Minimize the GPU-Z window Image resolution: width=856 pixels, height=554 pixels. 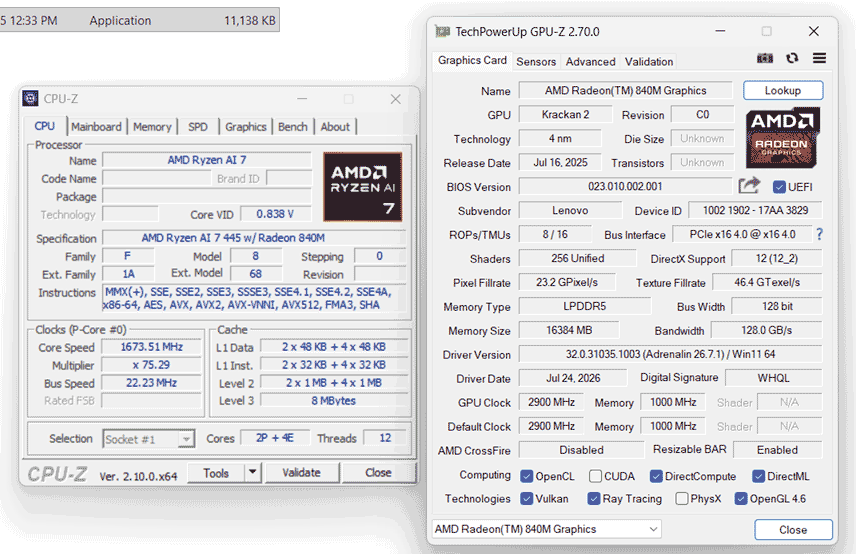tap(720, 31)
